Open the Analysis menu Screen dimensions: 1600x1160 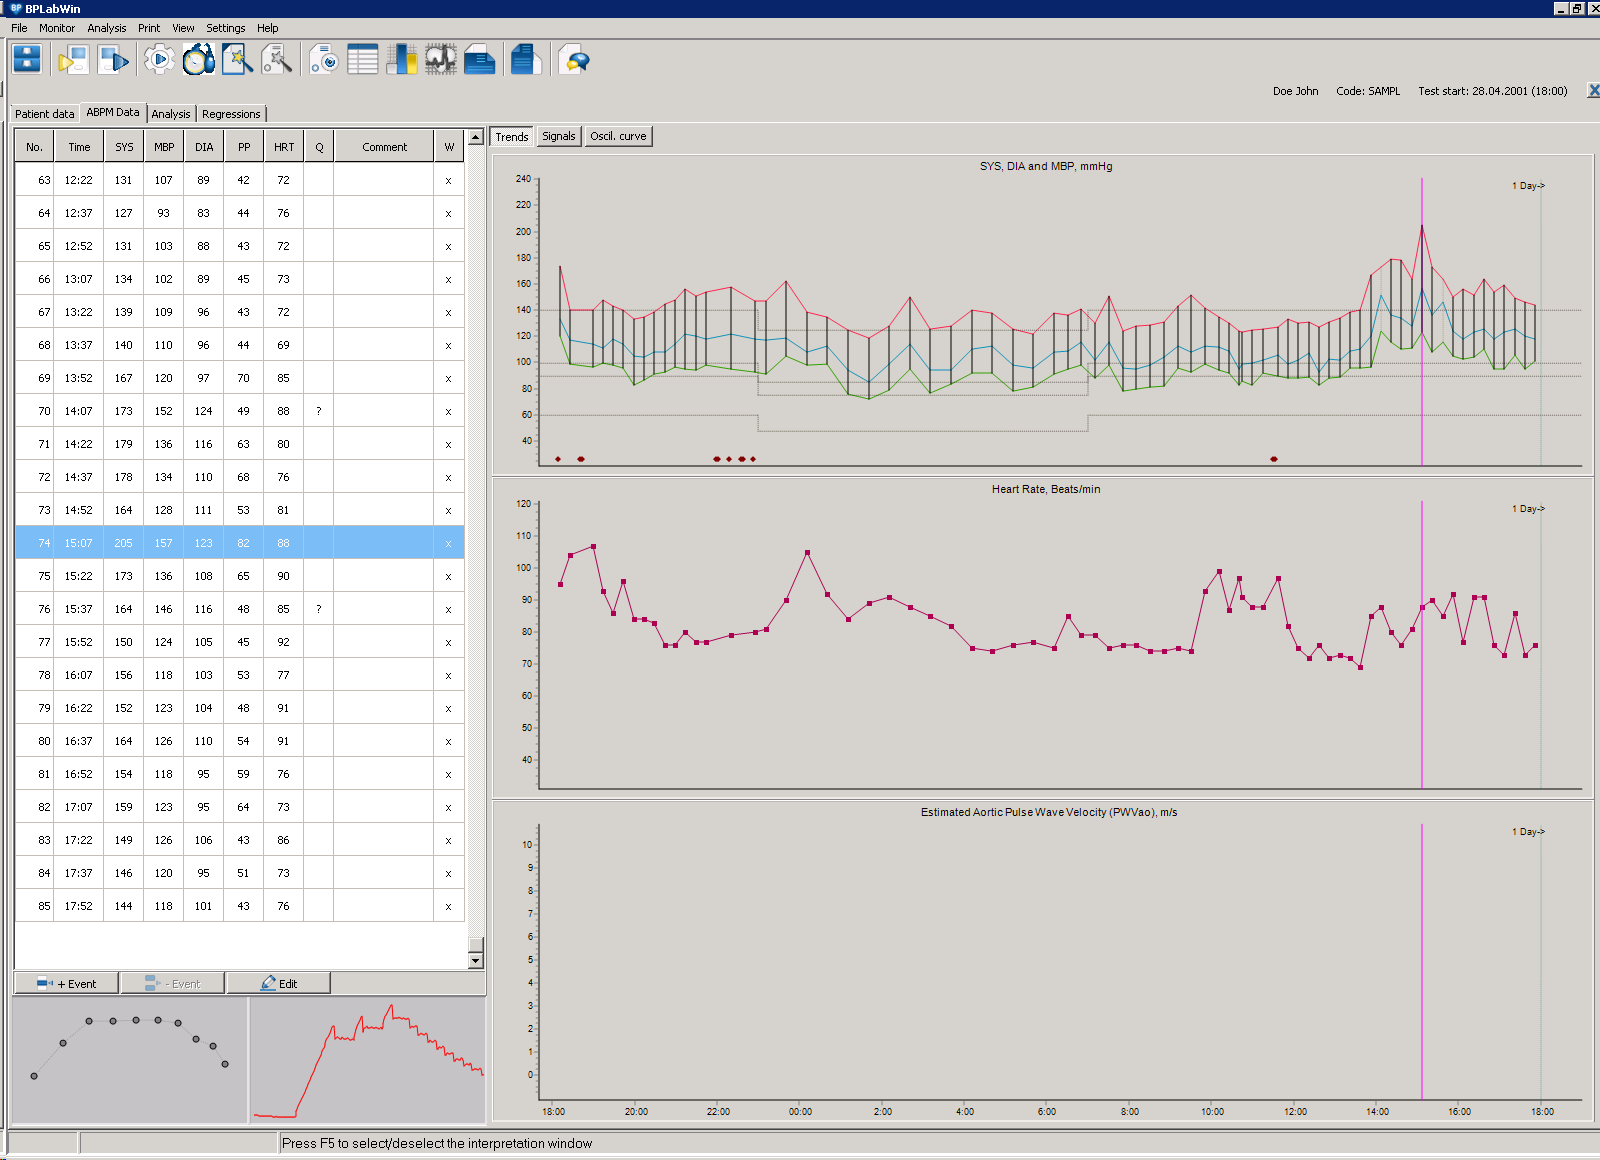pos(106,28)
